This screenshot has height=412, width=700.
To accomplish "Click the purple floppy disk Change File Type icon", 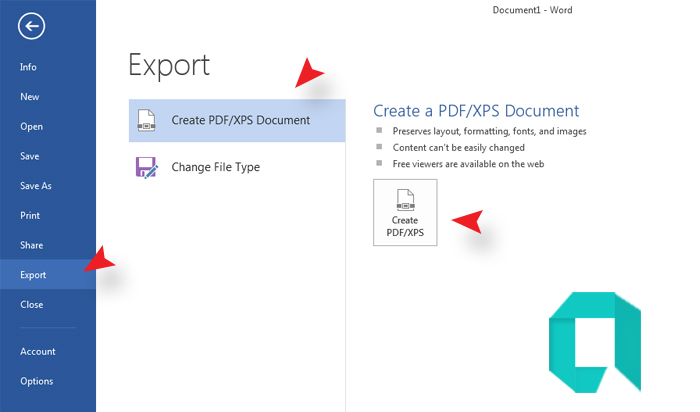I will [x=146, y=167].
